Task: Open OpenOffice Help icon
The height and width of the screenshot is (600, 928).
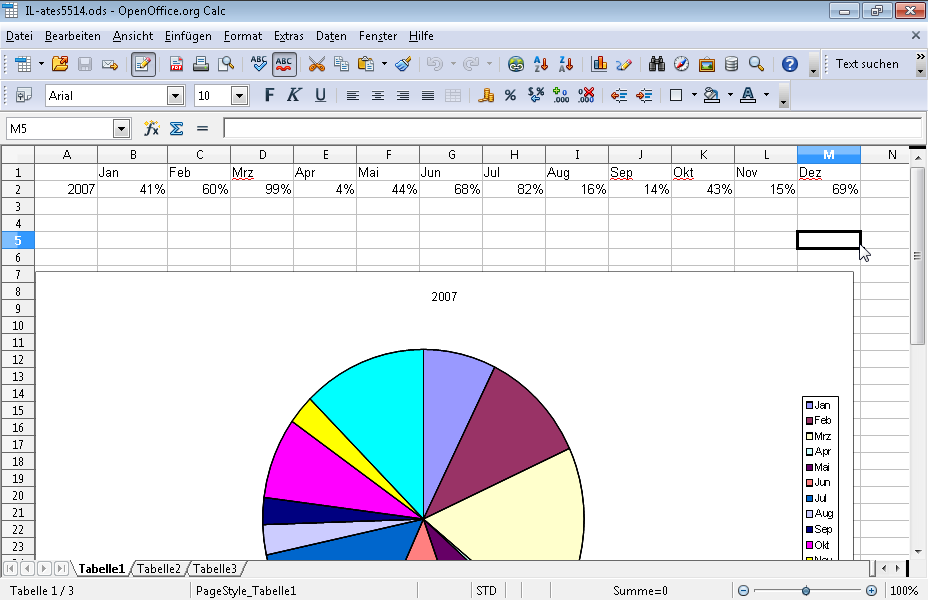Action: point(790,64)
